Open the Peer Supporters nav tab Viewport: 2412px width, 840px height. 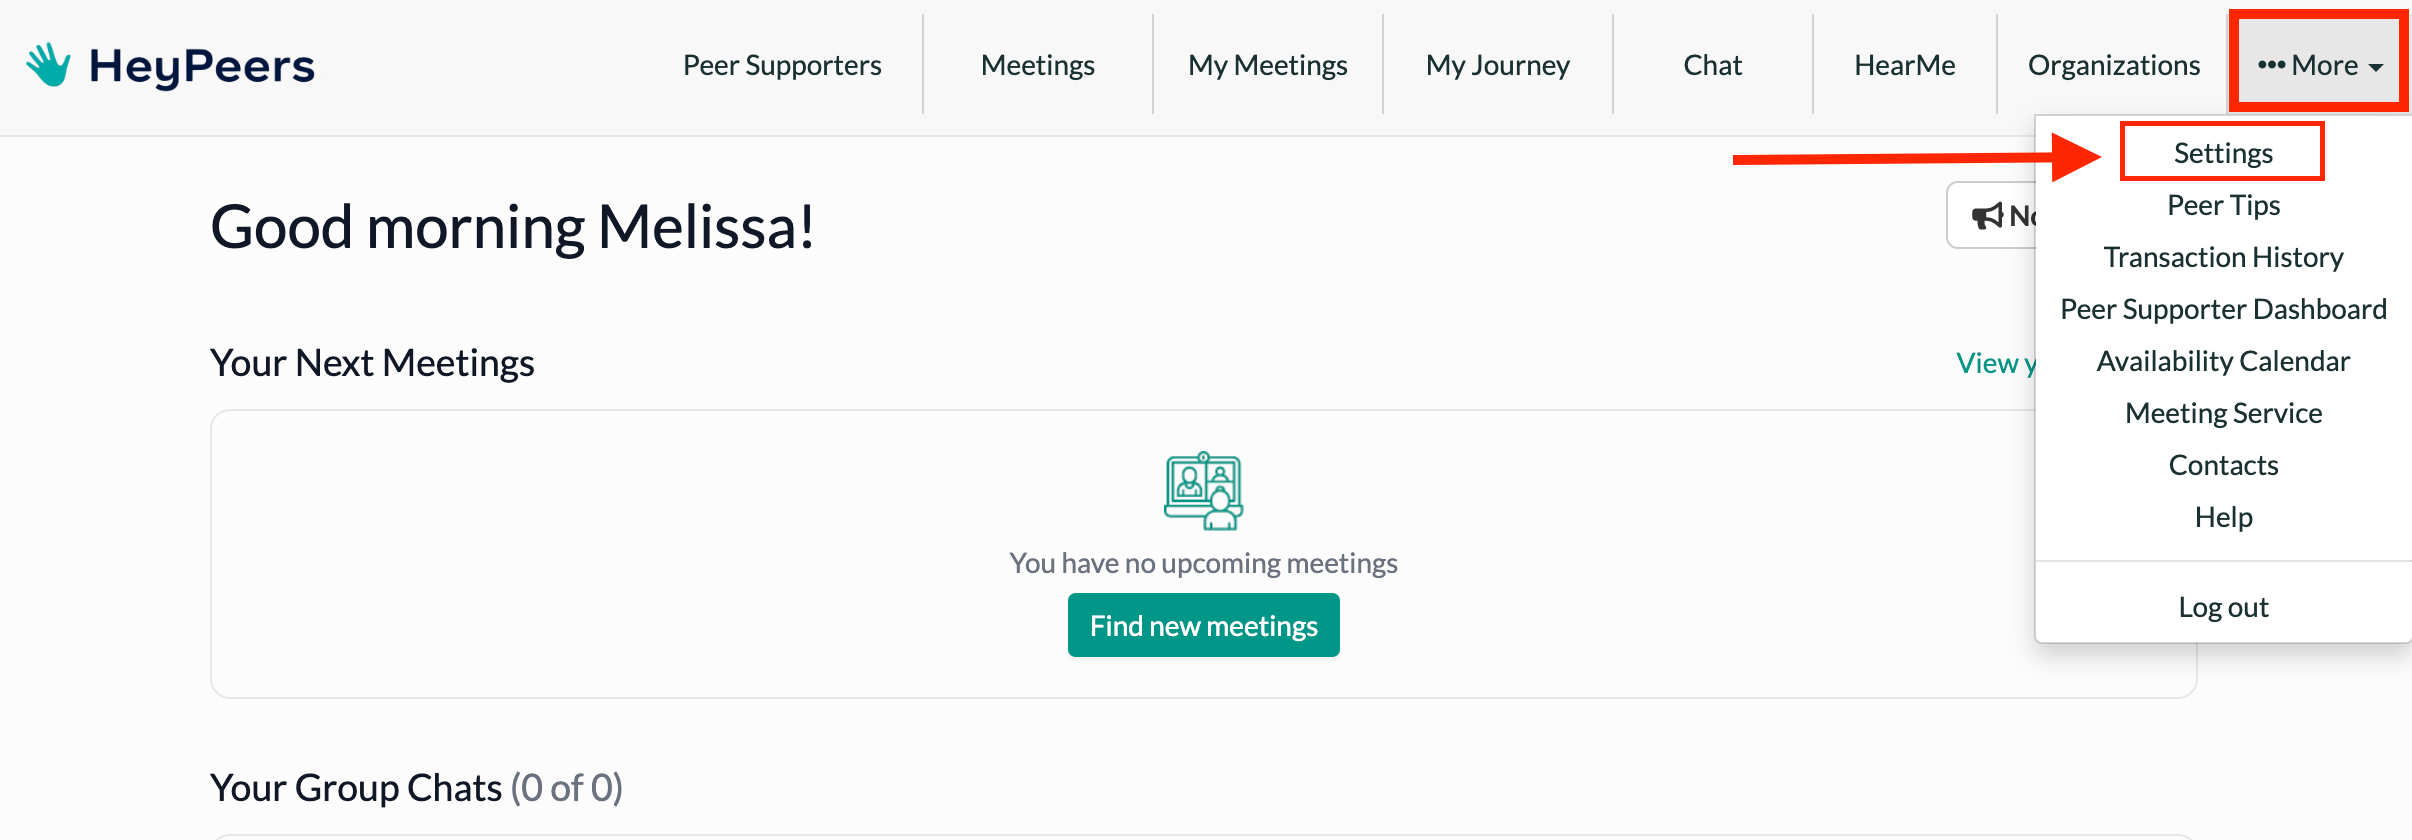coord(782,65)
